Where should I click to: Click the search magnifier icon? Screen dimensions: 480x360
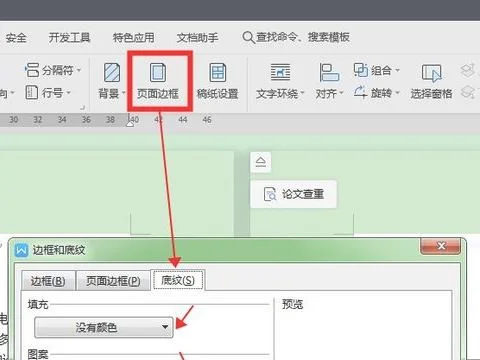[x=248, y=38]
